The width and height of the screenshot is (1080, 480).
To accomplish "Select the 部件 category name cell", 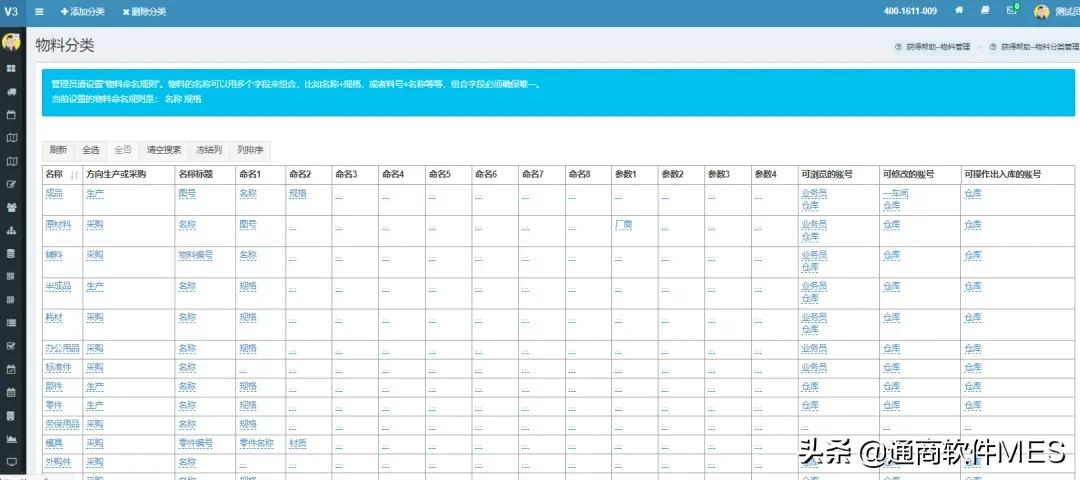I will click(54, 386).
